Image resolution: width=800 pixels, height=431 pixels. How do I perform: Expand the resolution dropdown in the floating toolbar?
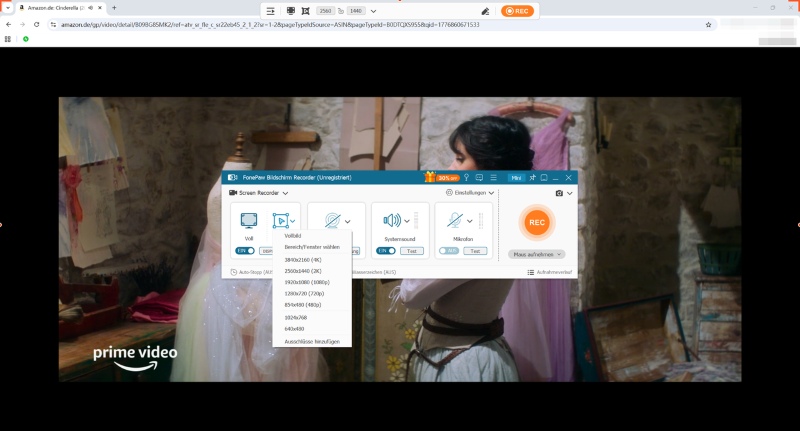373,11
